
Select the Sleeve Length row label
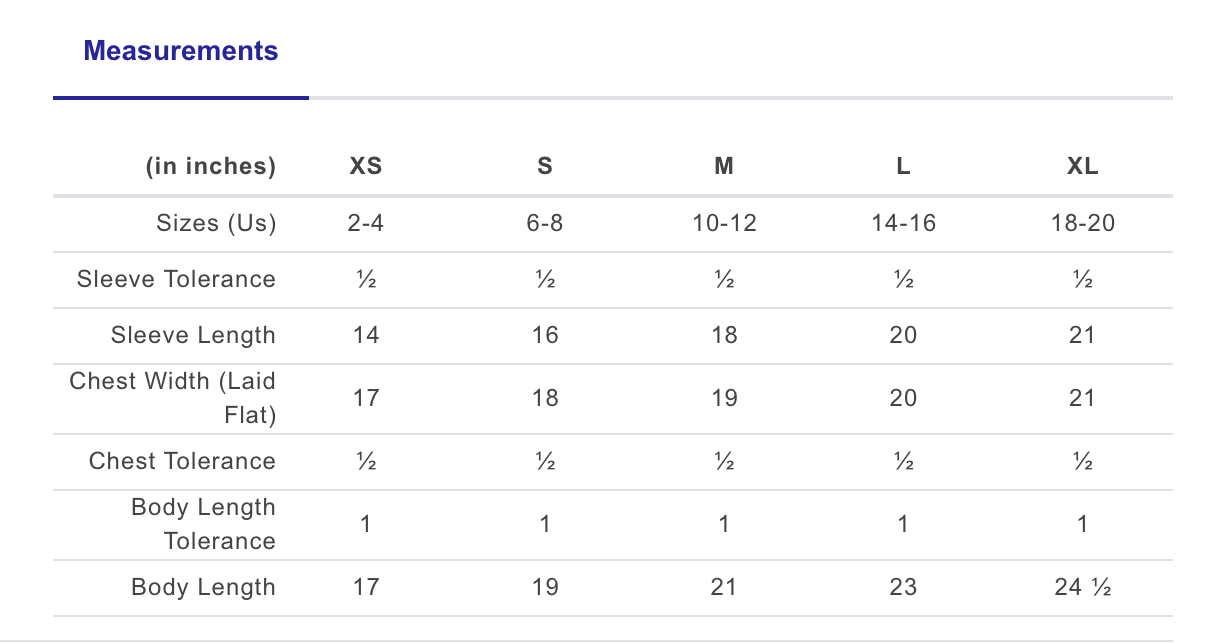pyautogui.click(x=193, y=335)
